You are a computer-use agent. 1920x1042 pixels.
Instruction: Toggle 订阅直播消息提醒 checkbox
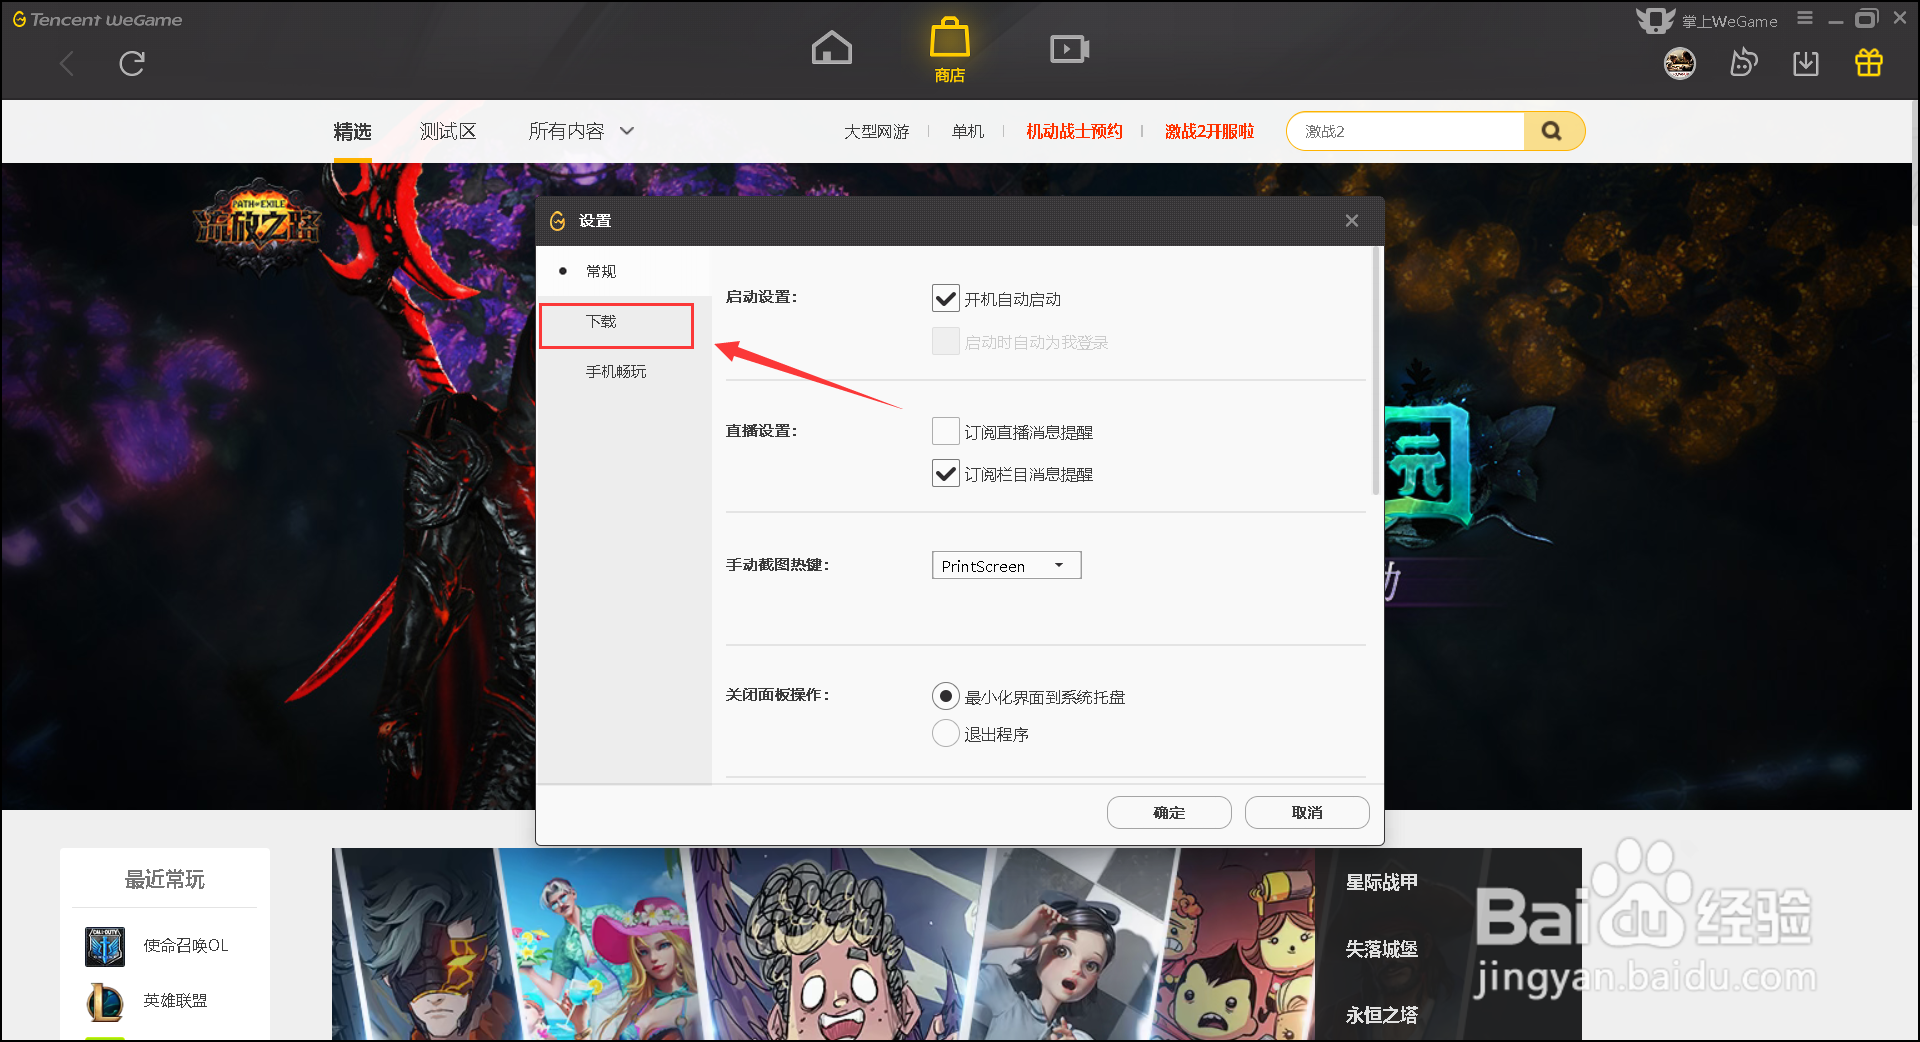pyautogui.click(x=945, y=431)
